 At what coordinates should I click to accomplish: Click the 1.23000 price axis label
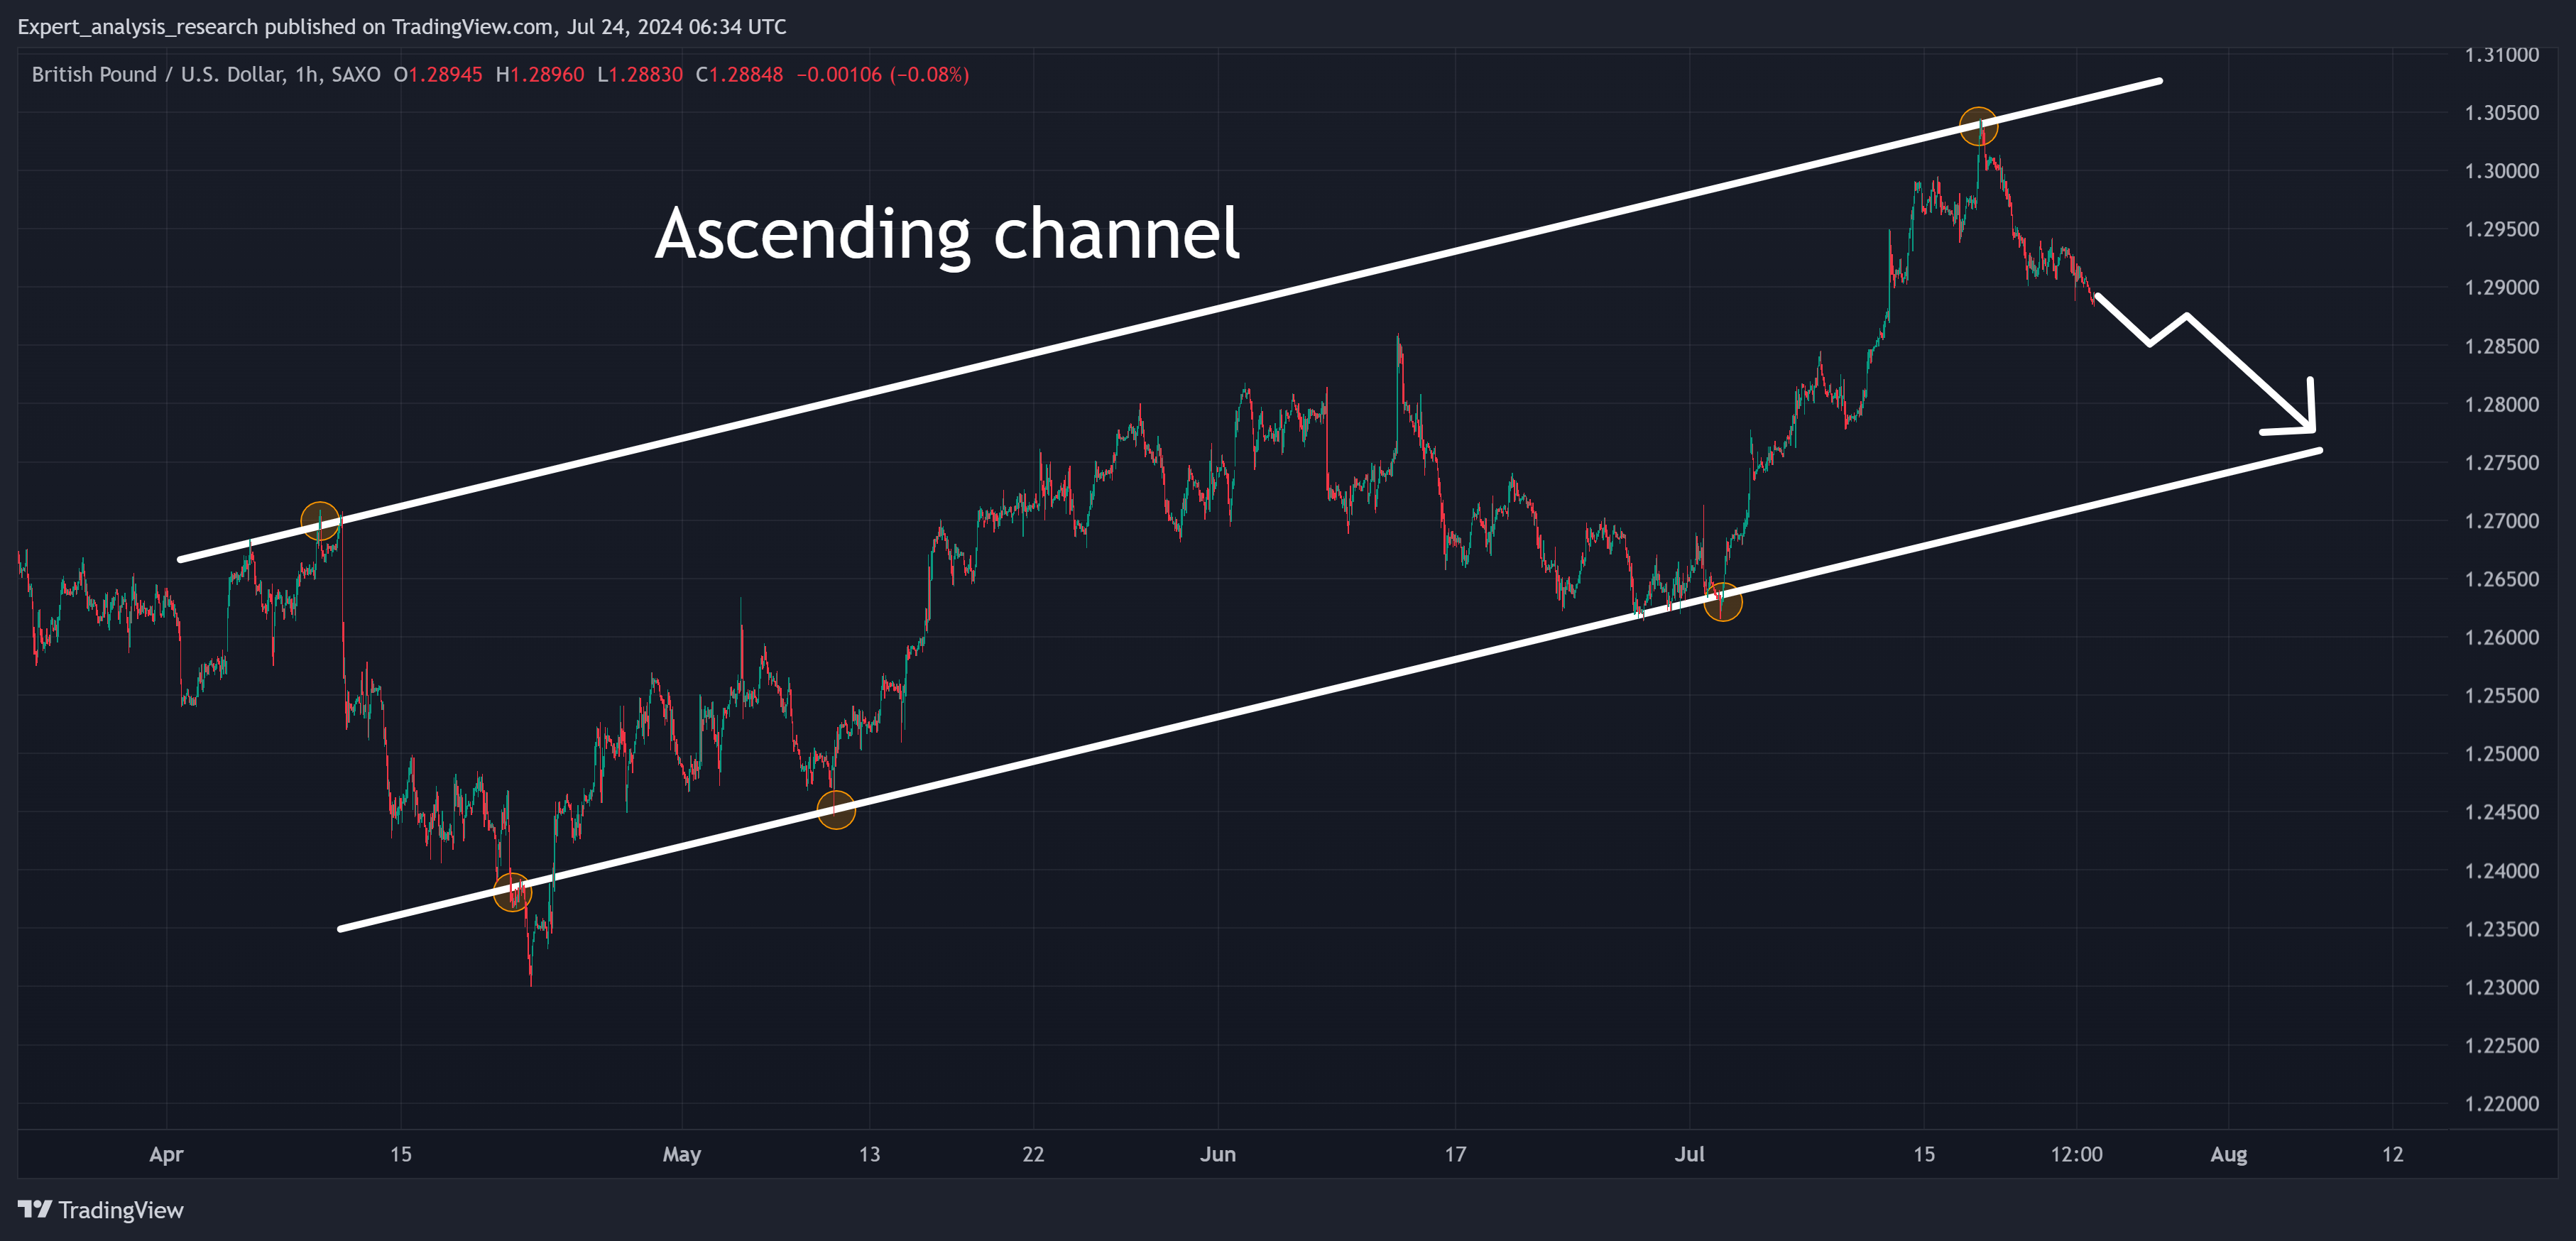pyautogui.click(x=2501, y=987)
